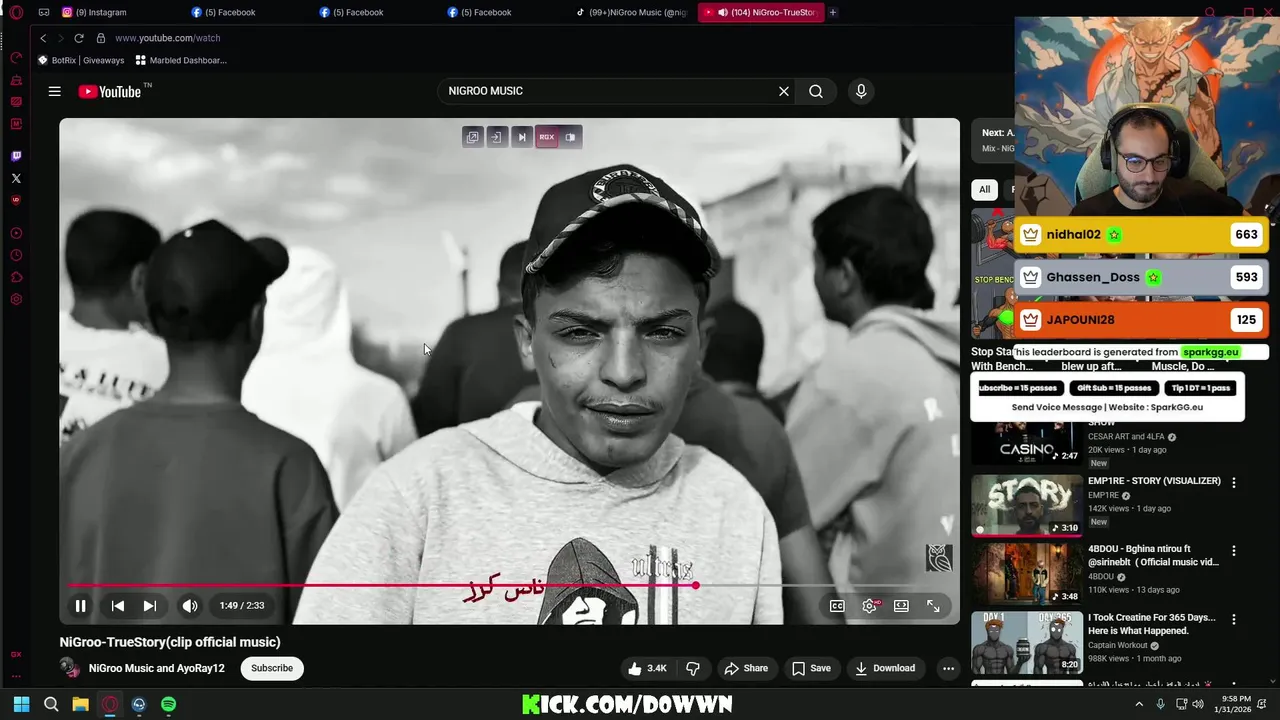The width and height of the screenshot is (1280, 720).
Task: Open the YouTube hamburger guide menu
Action: (55, 91)
